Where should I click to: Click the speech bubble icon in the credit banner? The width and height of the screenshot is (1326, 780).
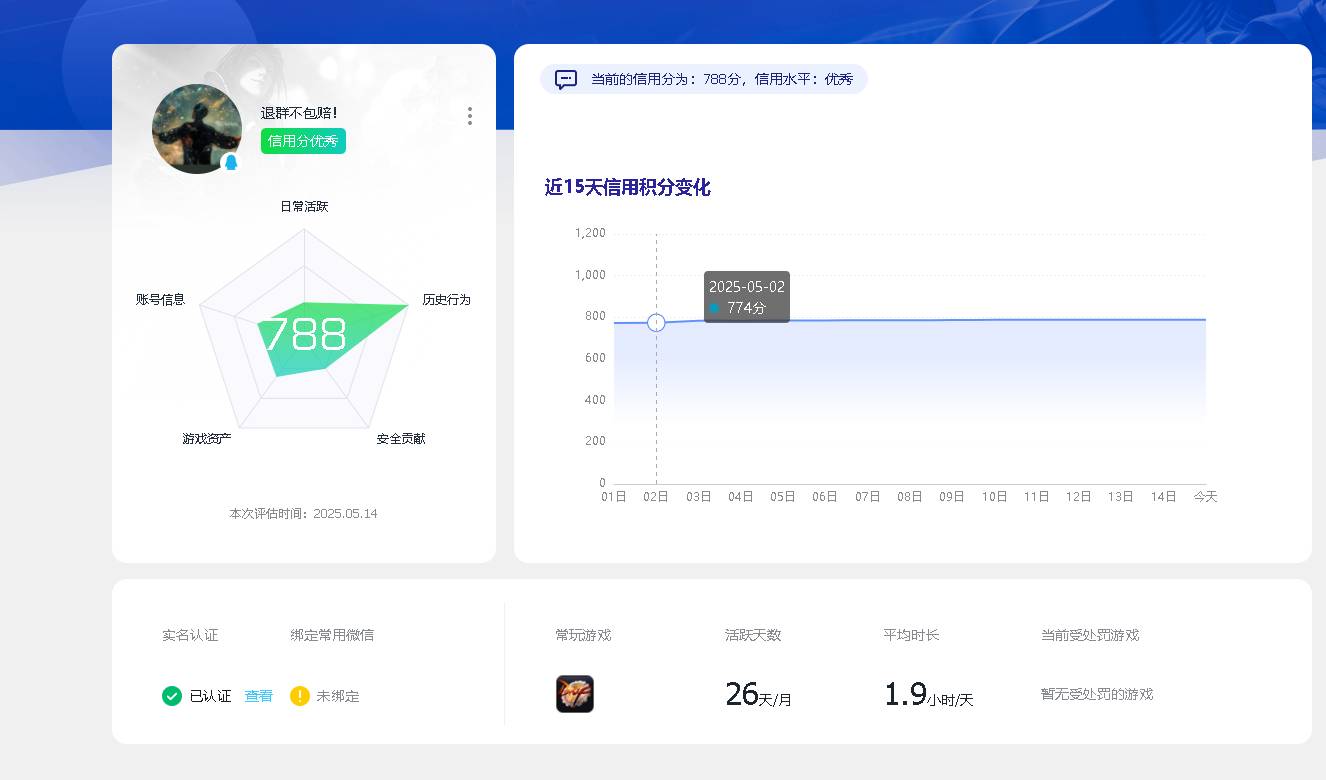[566, 79]
